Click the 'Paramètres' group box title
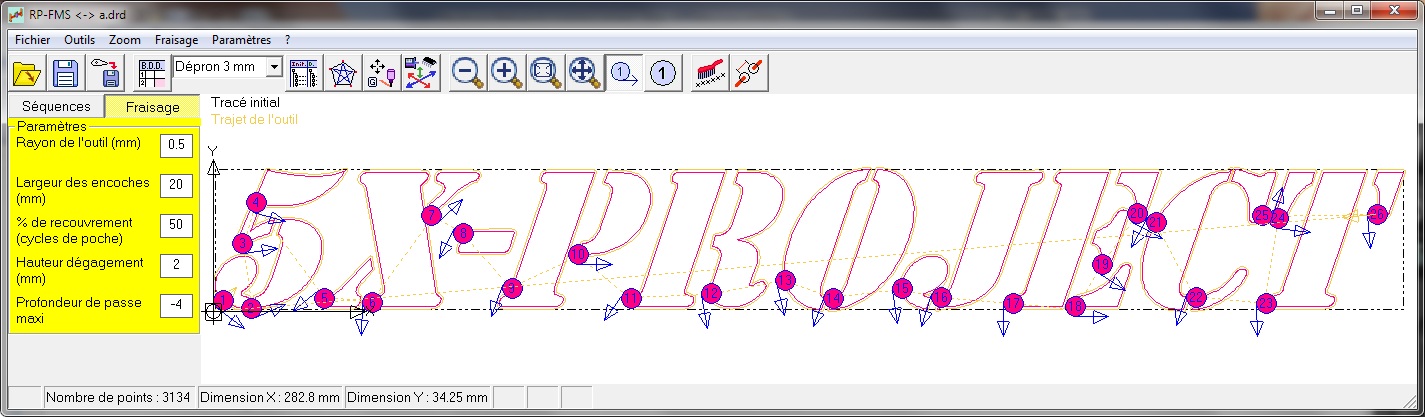Viewport: 1425px width, 417px height. (x=52, y=127)
